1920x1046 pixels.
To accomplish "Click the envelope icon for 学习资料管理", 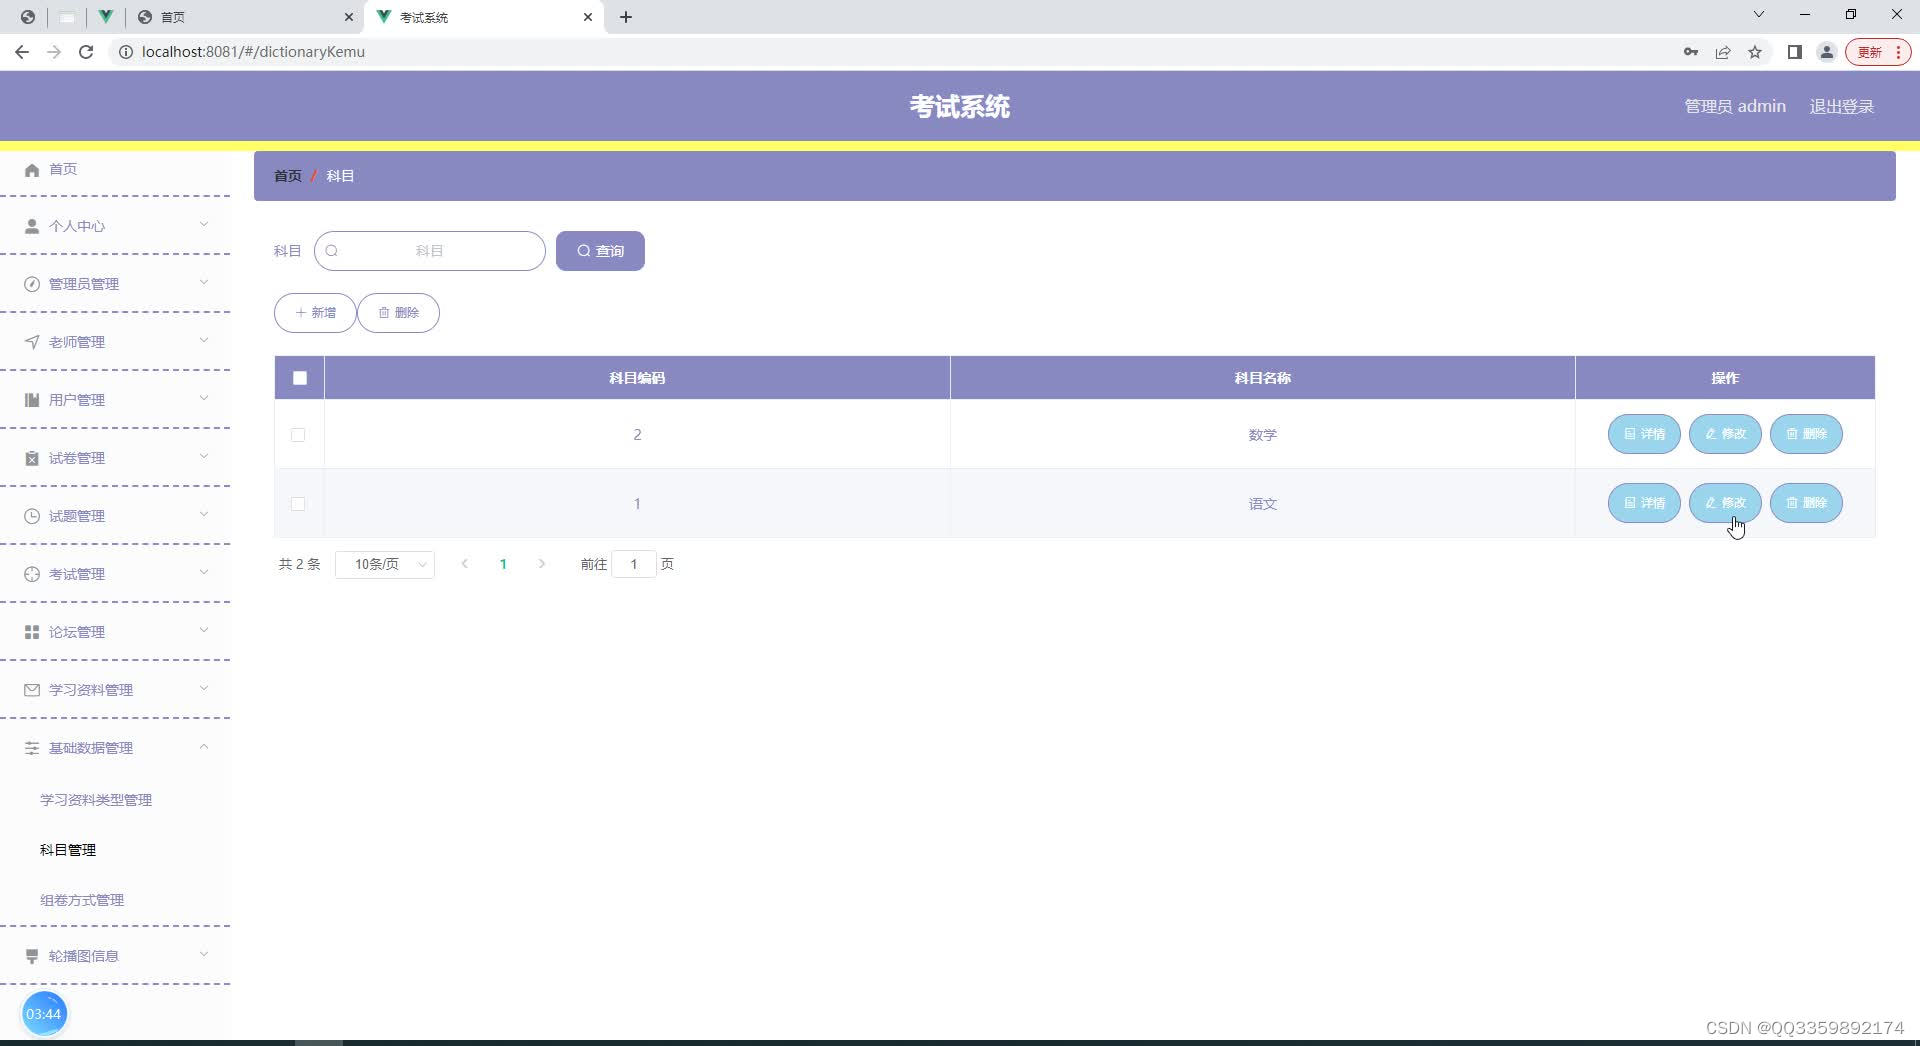I will point(32,690).
